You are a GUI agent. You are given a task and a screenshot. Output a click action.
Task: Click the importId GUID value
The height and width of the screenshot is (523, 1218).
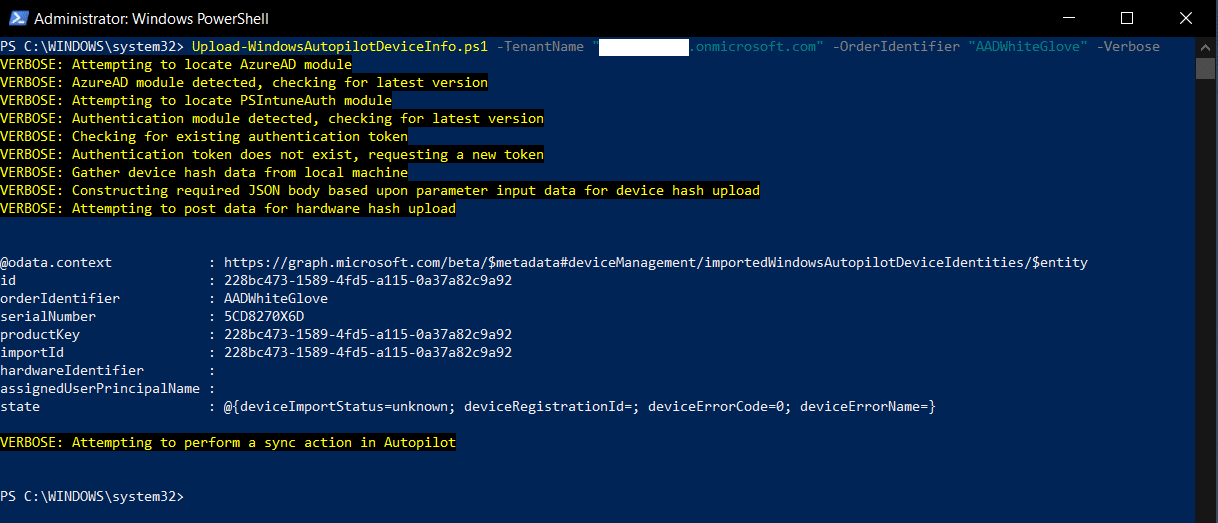(x=368, y=352)
